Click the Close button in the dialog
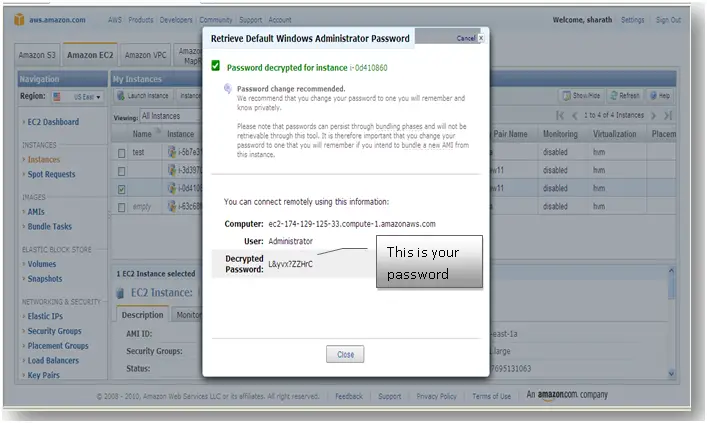 click(x=345, y=354)
